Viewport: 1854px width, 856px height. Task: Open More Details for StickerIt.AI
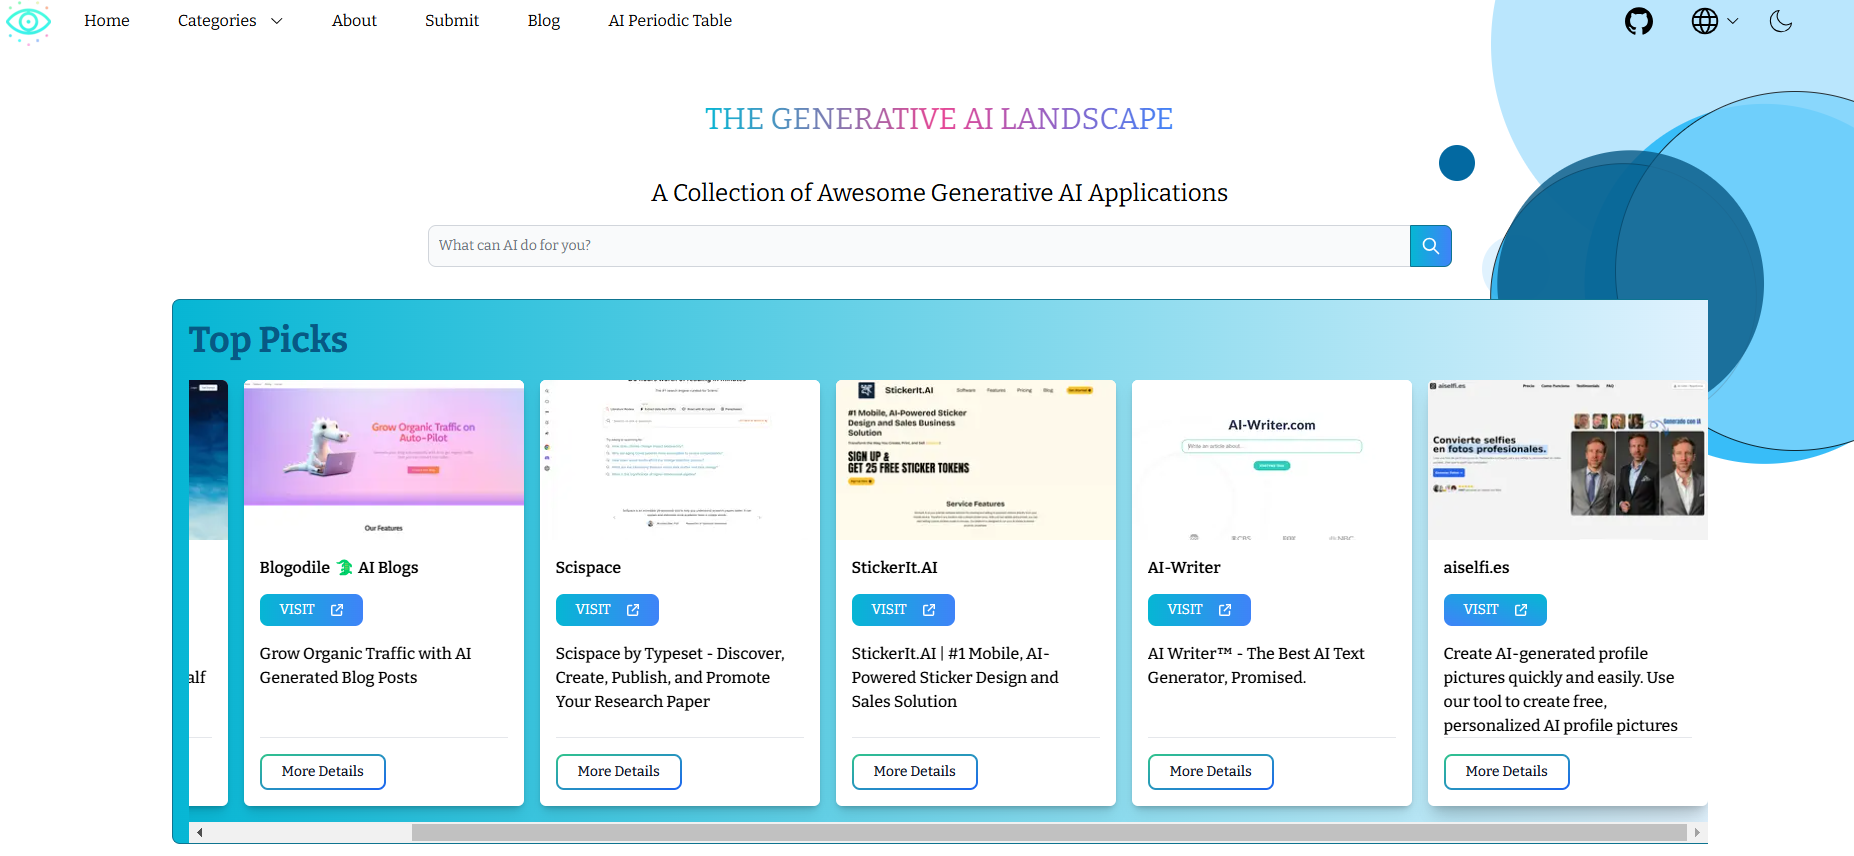915,772
